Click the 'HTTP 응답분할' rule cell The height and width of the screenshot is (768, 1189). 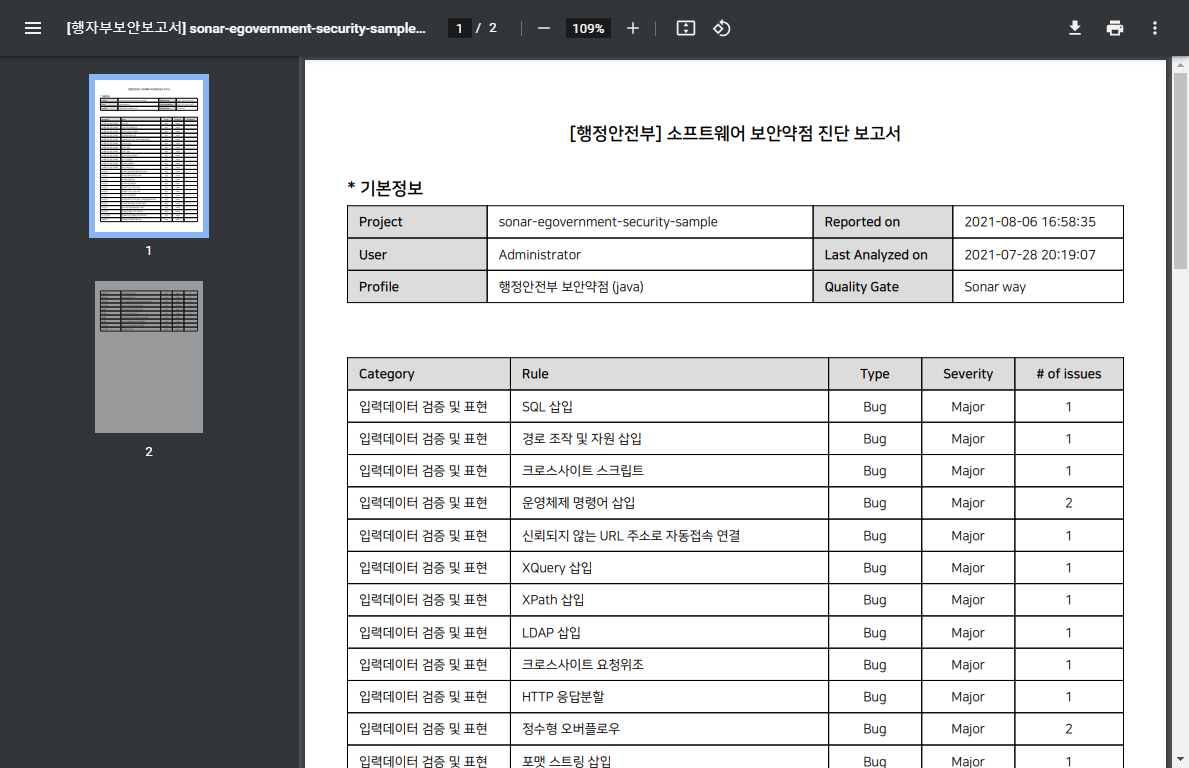669,696
